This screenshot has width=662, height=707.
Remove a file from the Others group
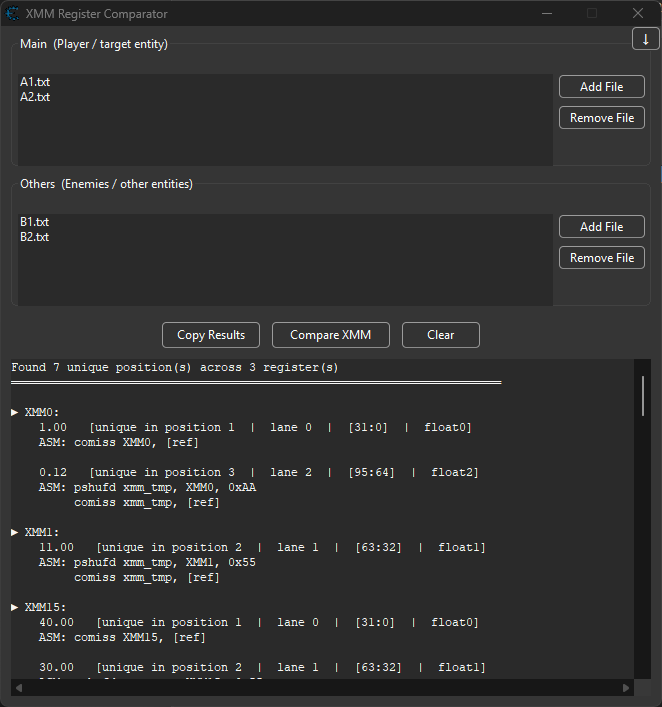pos(602,257)
